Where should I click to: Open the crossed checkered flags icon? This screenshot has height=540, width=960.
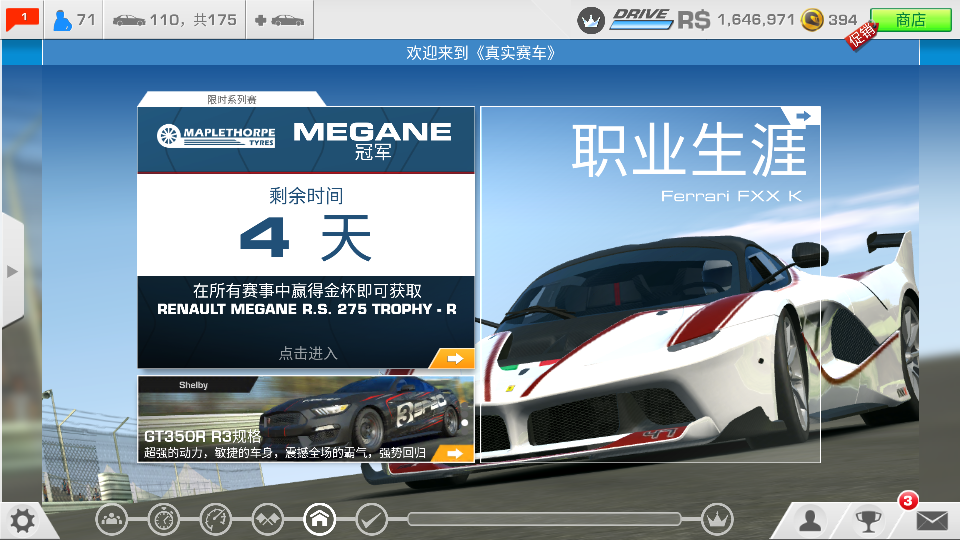268,520
